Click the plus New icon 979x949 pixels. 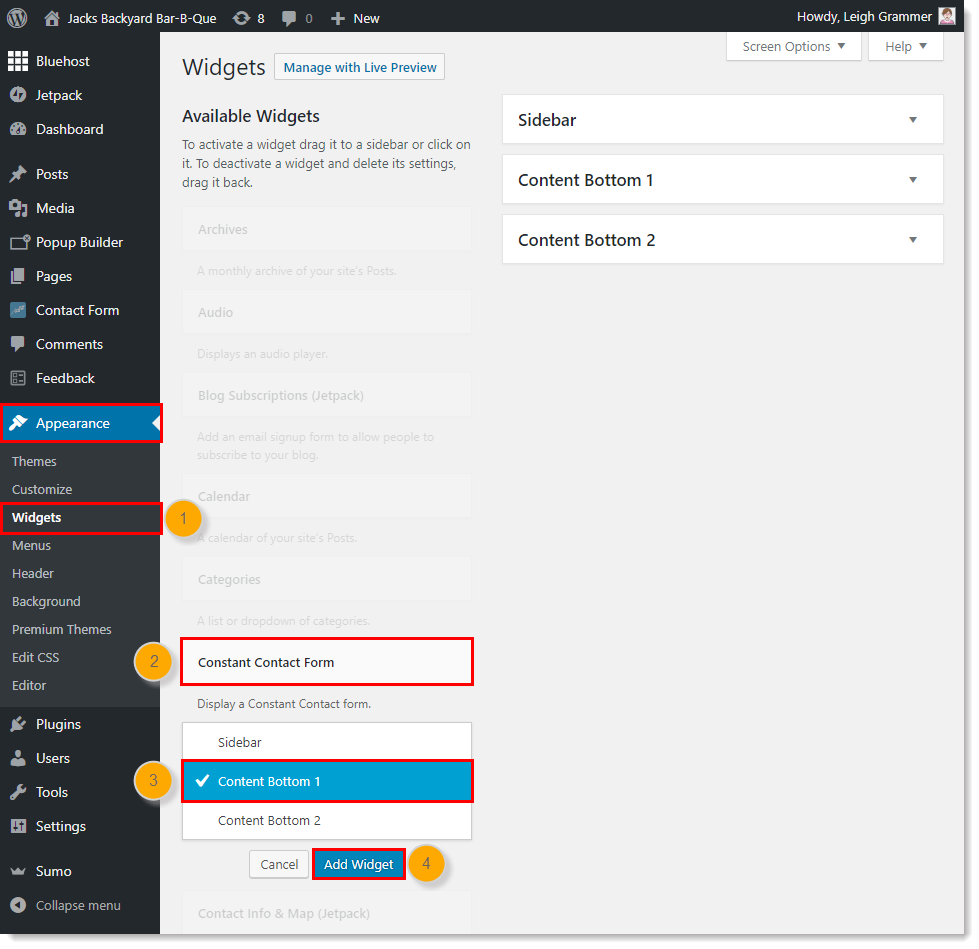pyautogui.click(x=338, y=19)
